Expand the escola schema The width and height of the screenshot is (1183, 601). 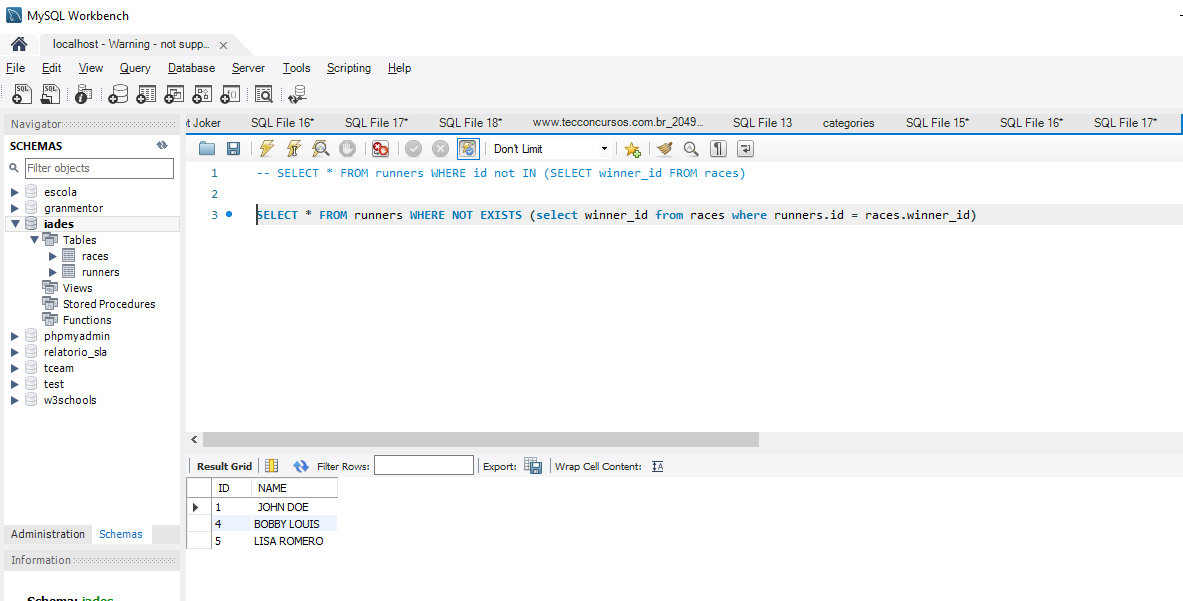14,192
